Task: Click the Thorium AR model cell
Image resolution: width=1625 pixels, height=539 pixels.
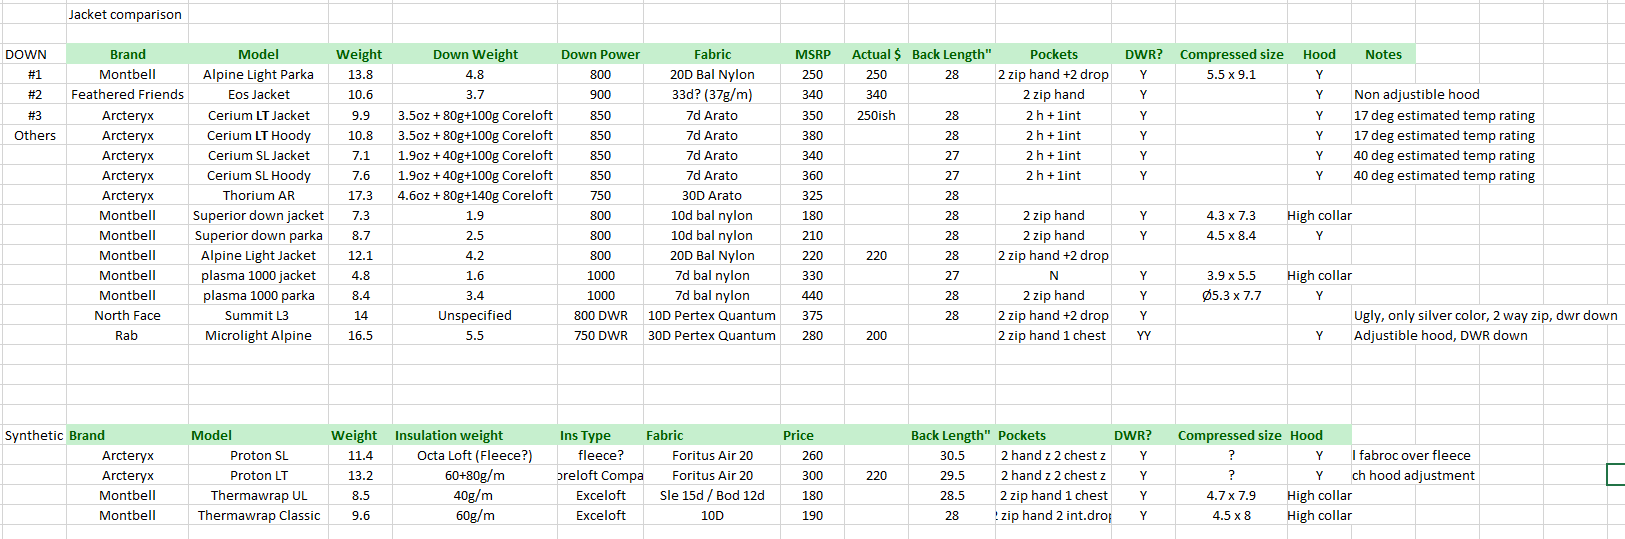Action: coord(258,195)
